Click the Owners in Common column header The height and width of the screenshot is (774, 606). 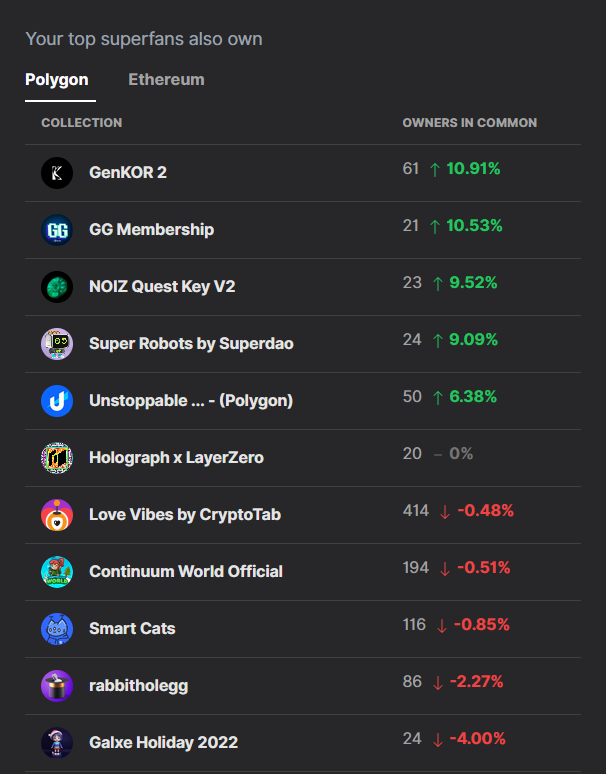point(469,123)
